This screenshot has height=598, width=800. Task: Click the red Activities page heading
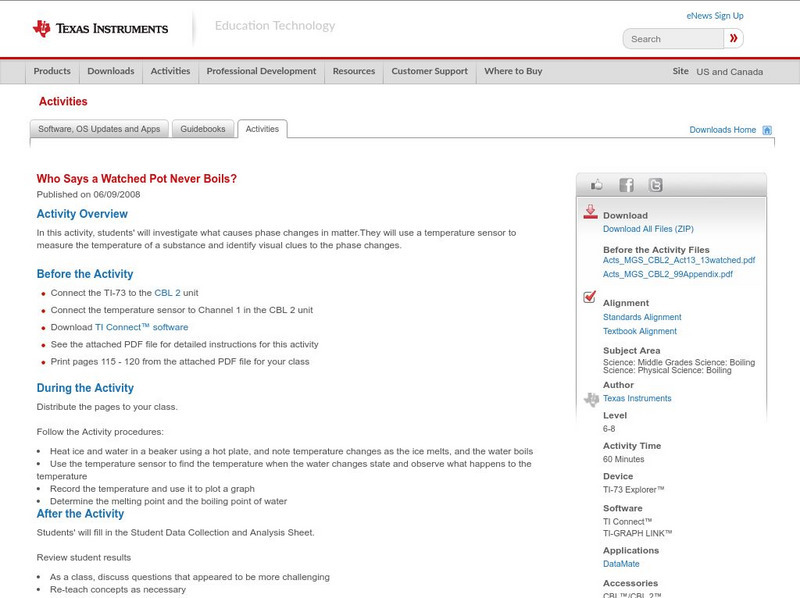click(x=63, y=102)
